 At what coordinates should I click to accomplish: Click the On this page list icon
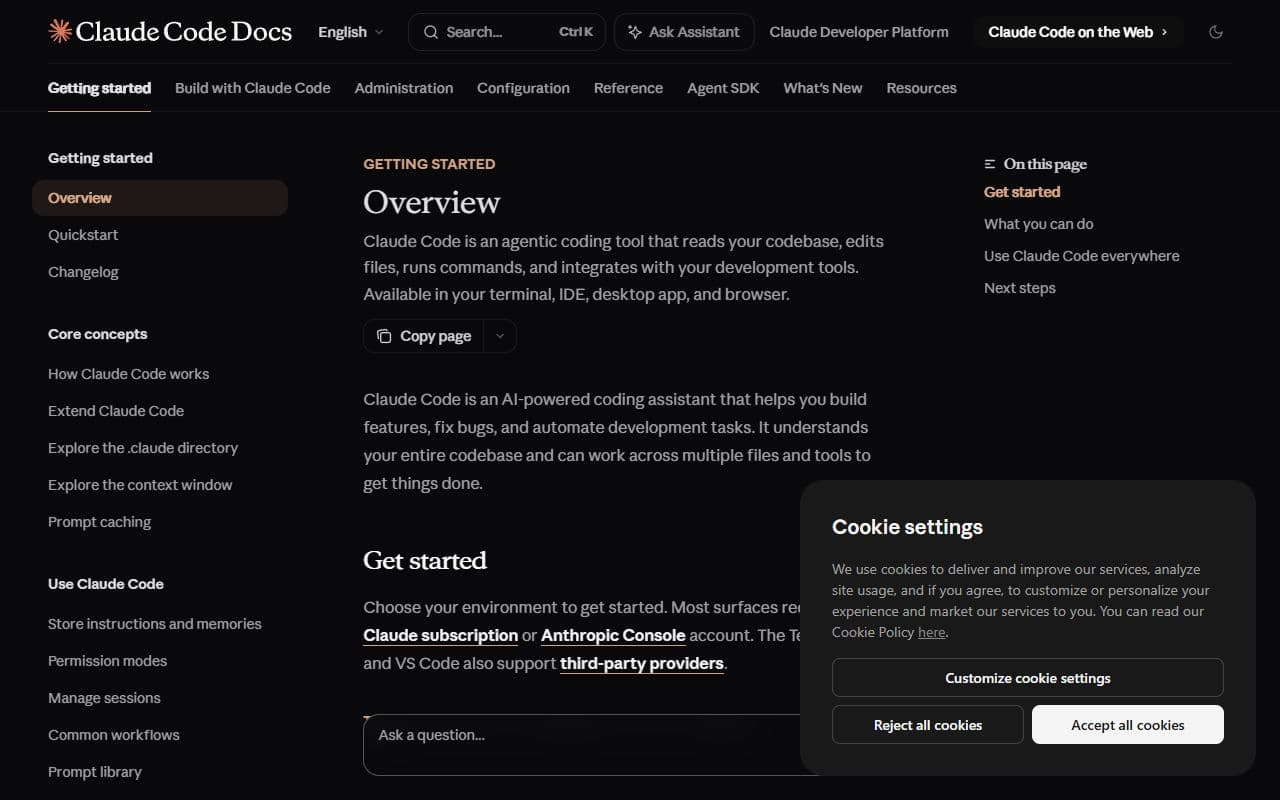pyautogui.click(x=990, y=164)
